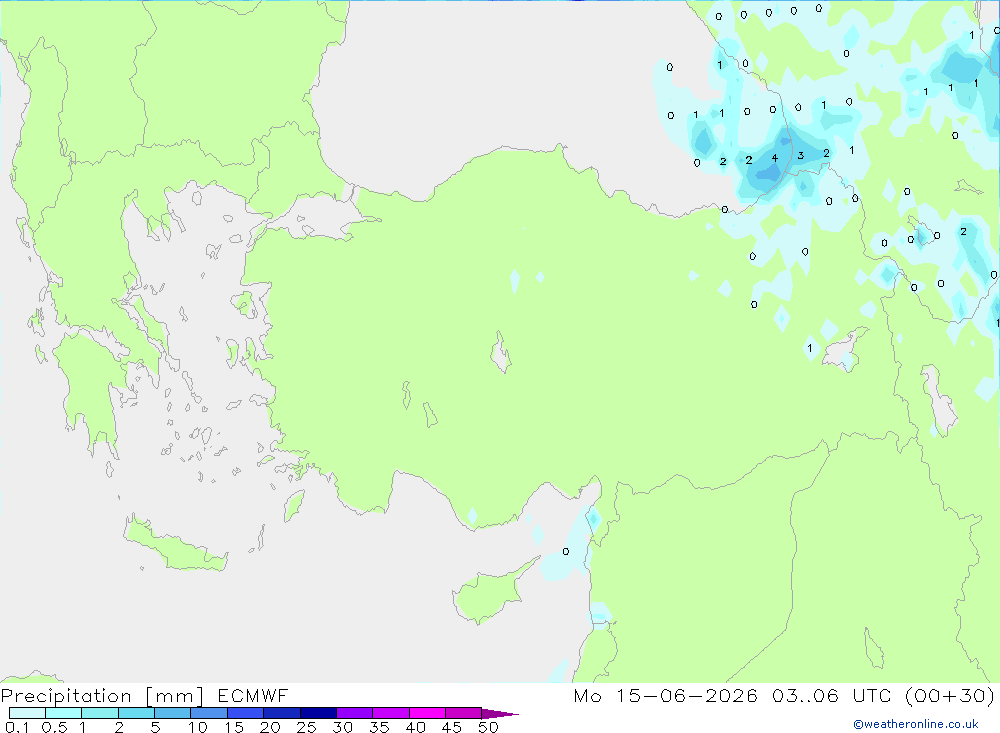The image size is (1000, 733).
Task: Pick the 30–35 mm purple legend swatch
Action: (x=354, y=713)
